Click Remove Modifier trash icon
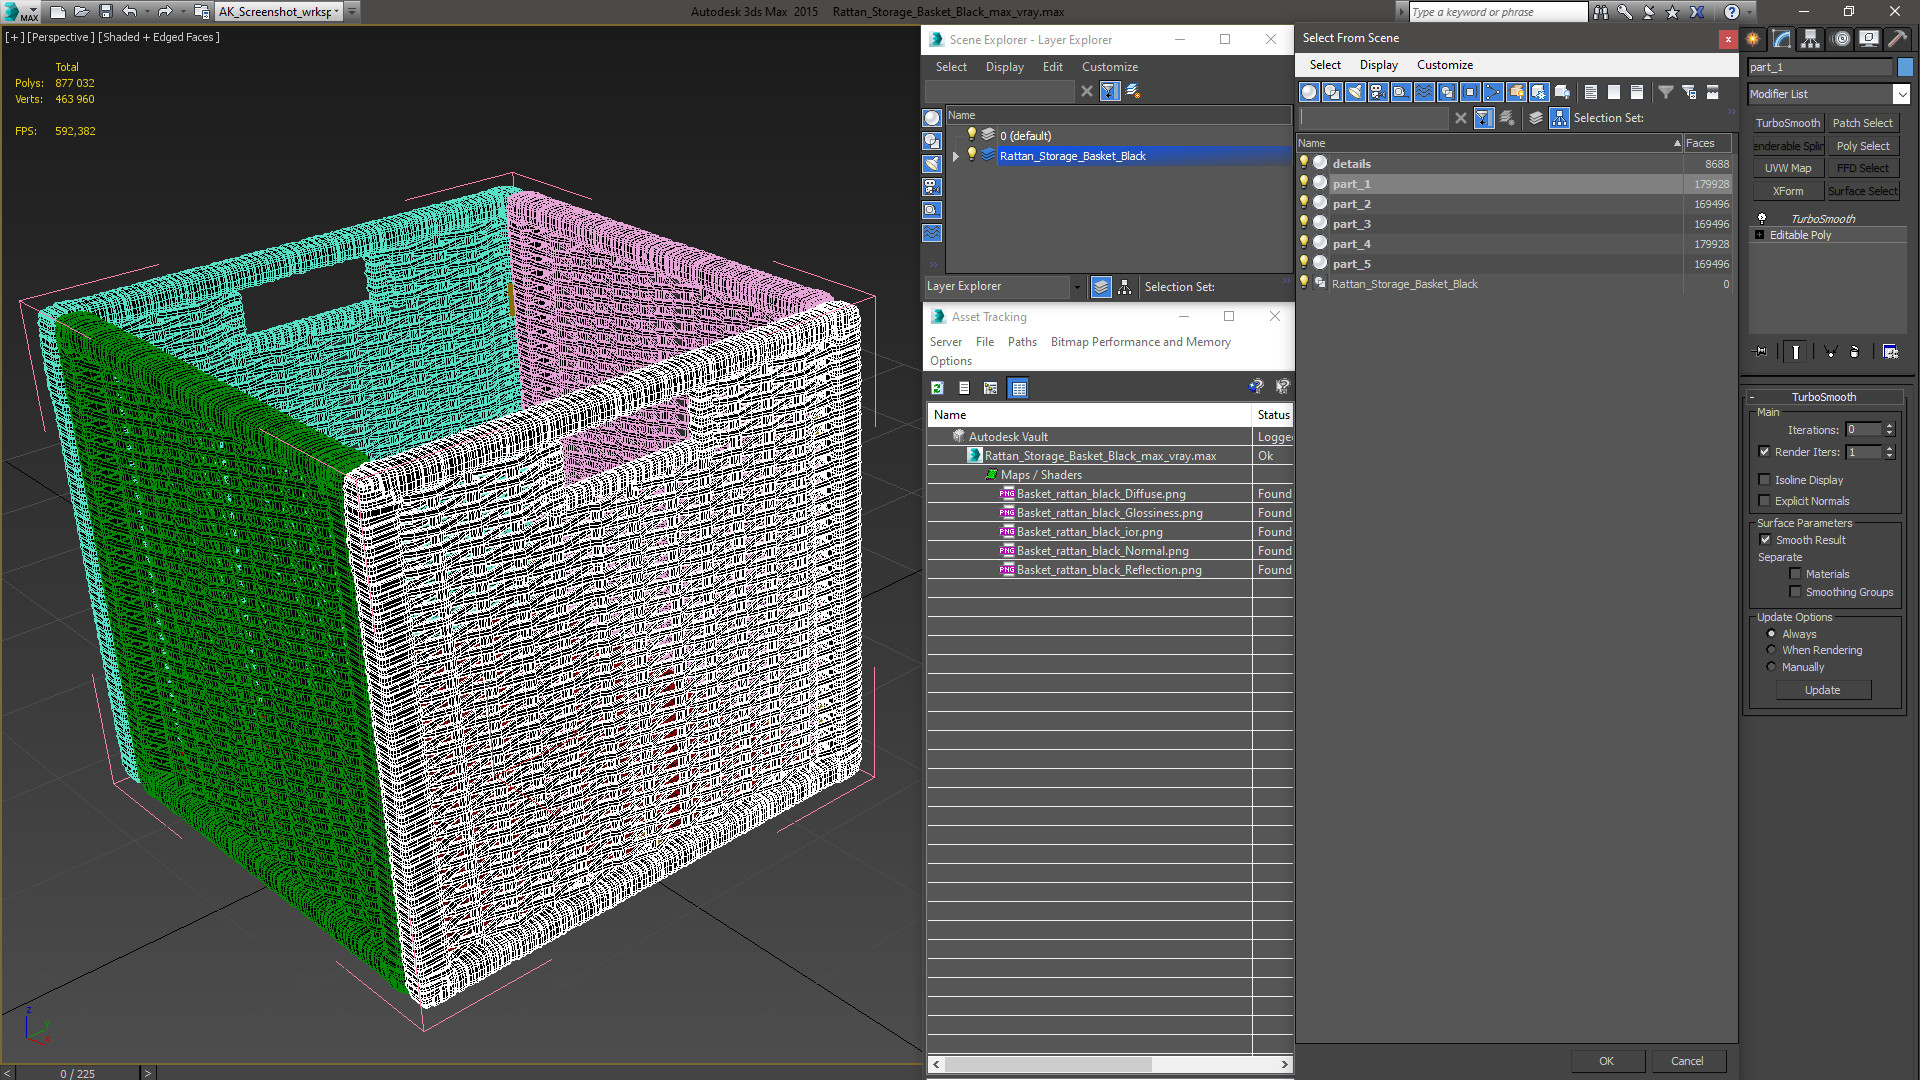The image size is (1920, 1080). (1854, 352)
